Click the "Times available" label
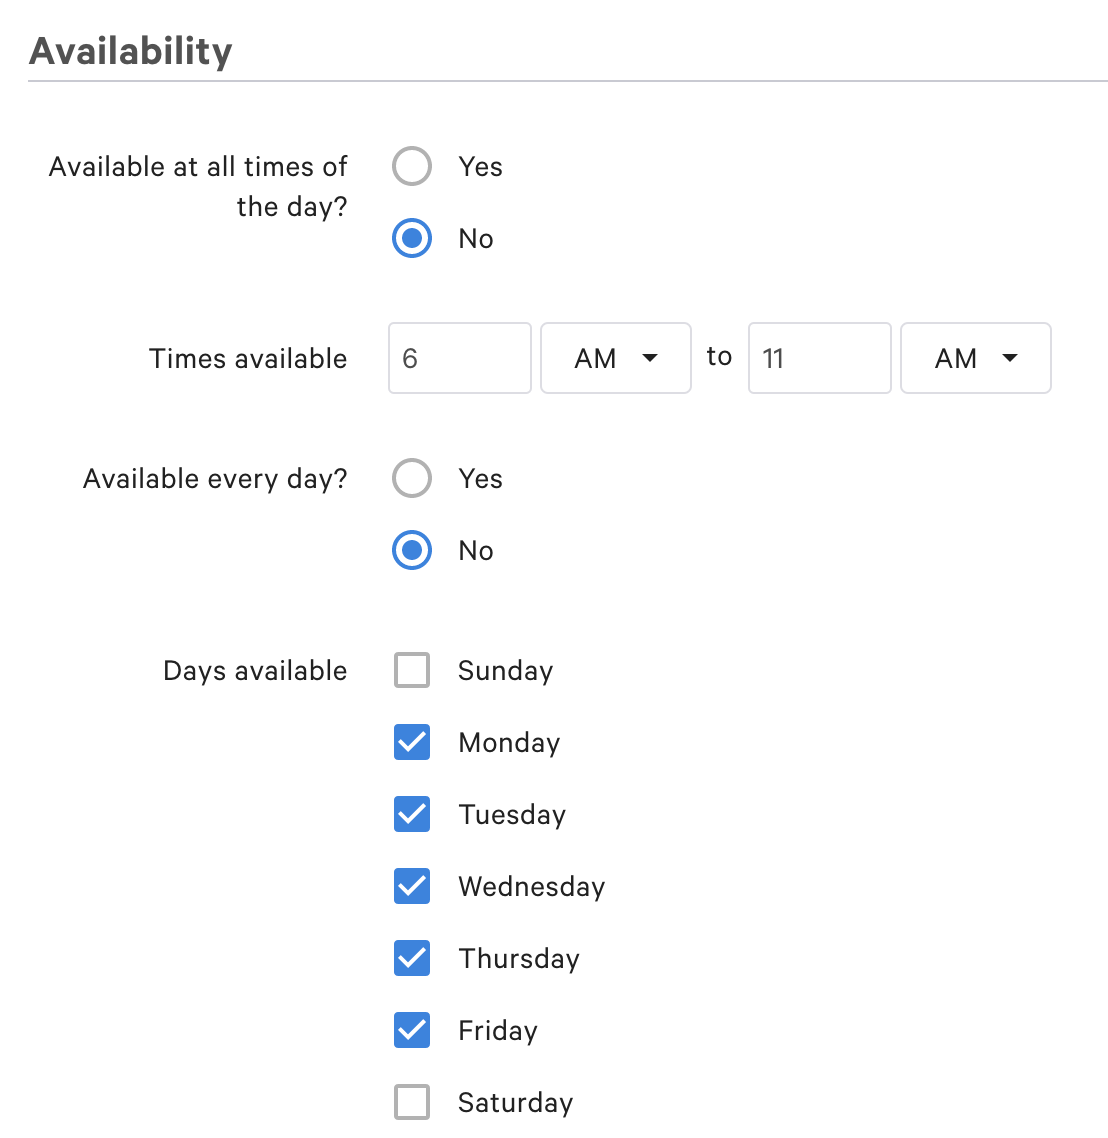 248,359
